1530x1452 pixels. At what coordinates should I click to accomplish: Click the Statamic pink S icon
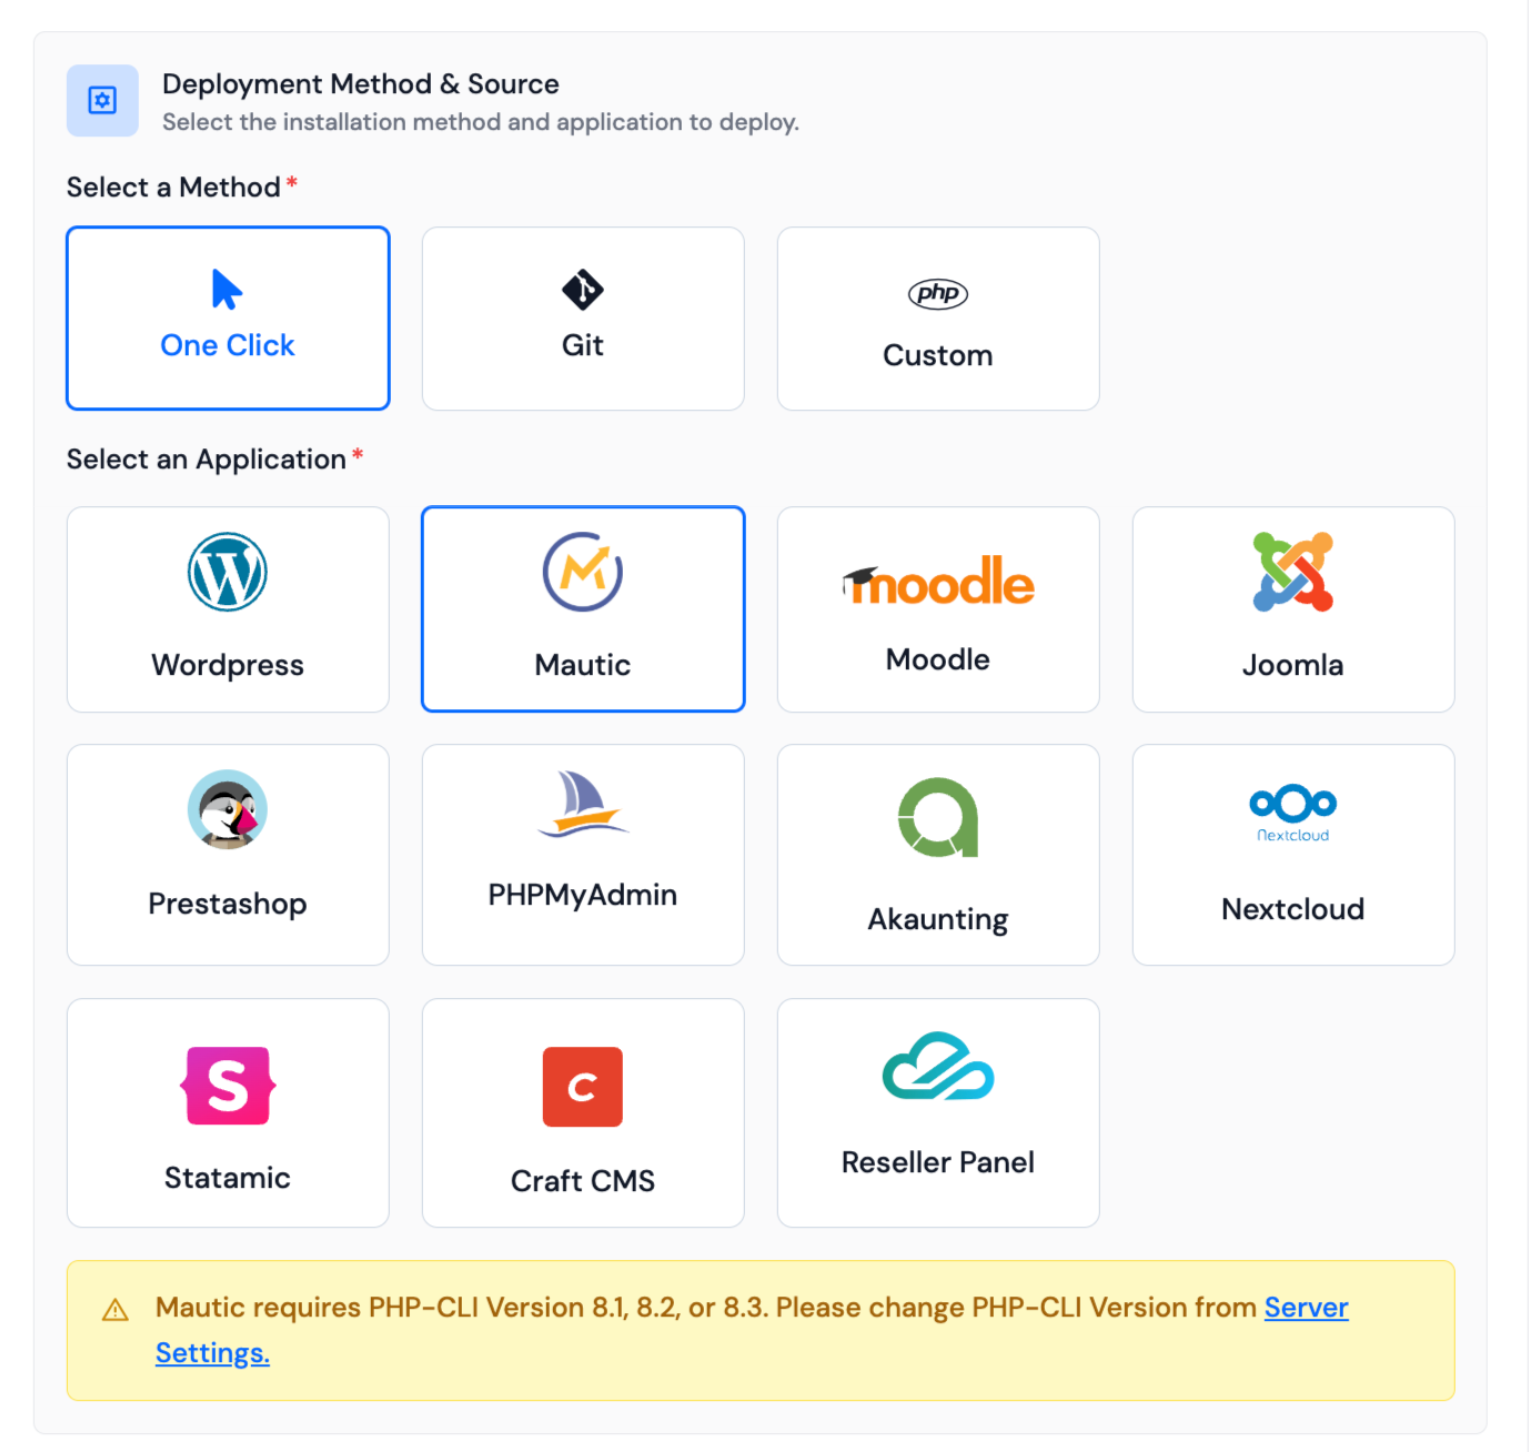point(227,1086)
